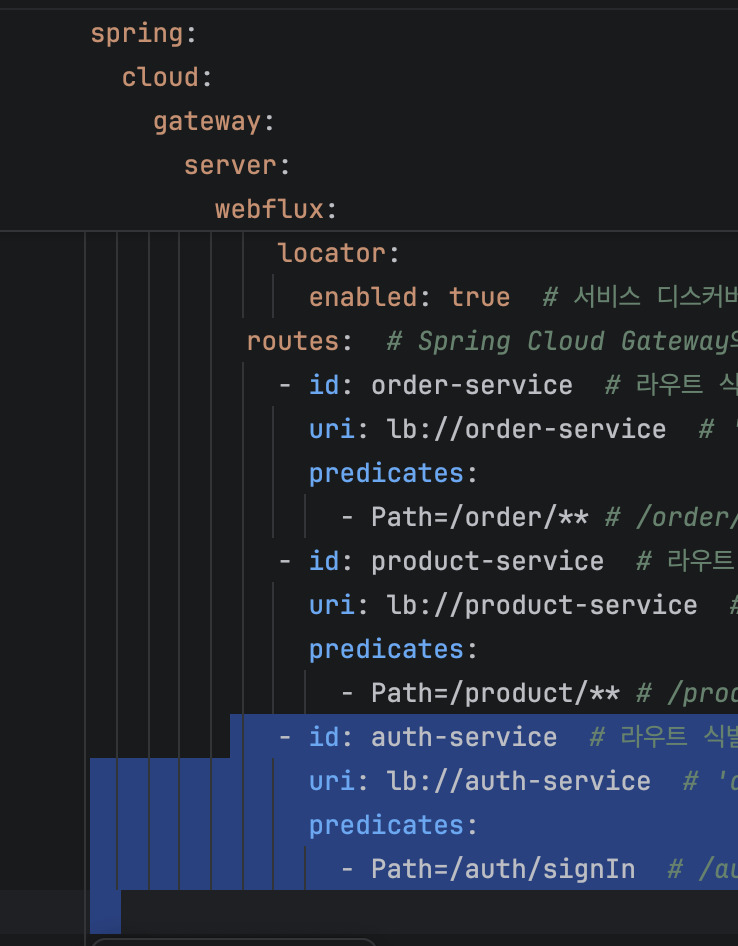
Task: Click the 'uri' key of product-service route
Action: pyautogui.click(x=332, y=606)
